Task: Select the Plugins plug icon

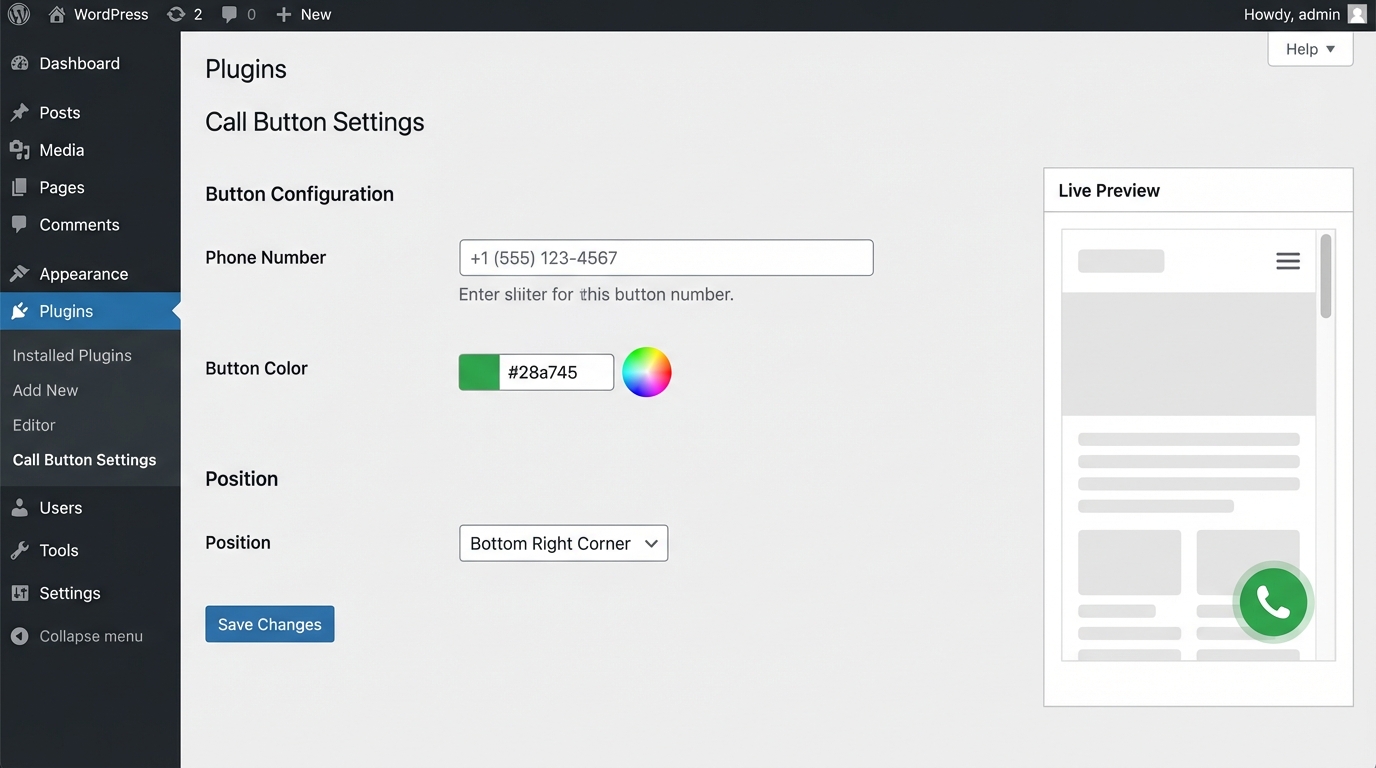Action: coord(20,311)
